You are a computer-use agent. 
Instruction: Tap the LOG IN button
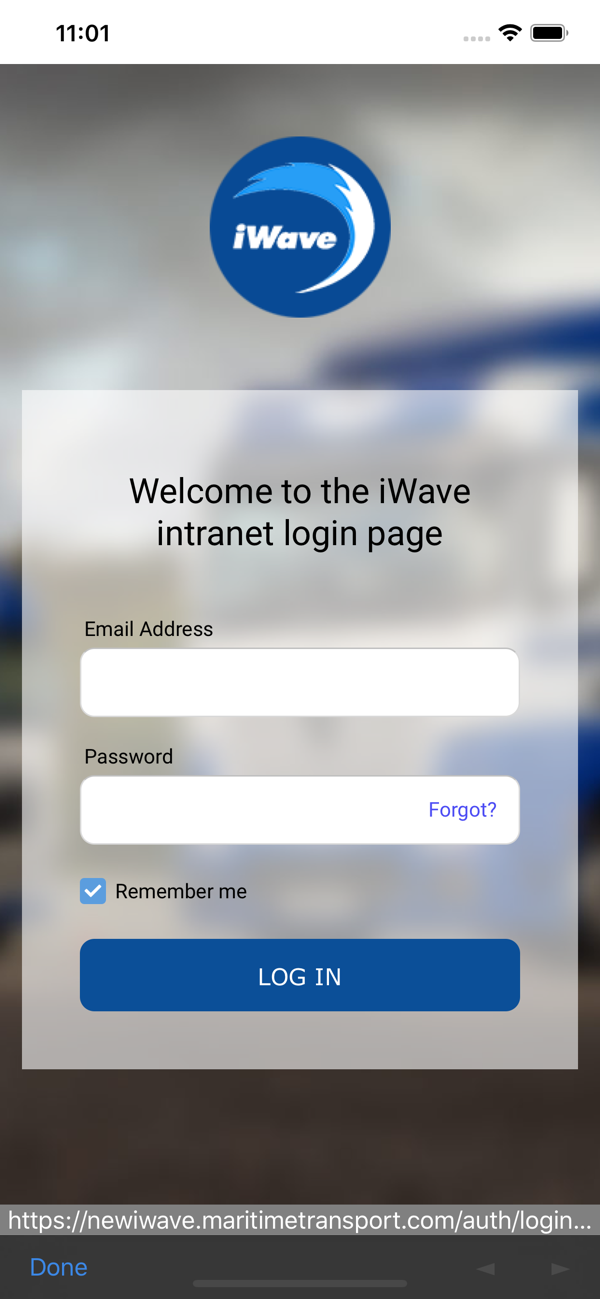300,975
